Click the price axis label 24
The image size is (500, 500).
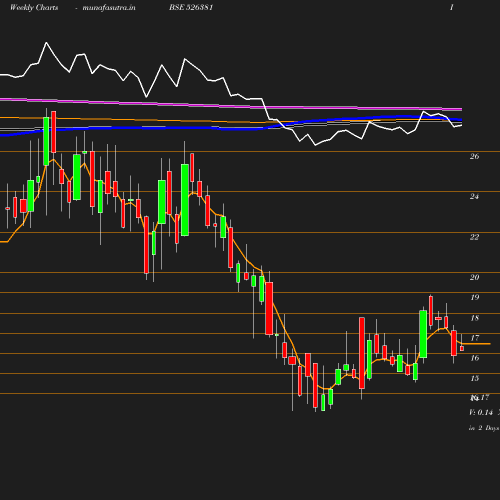point(474,196)
